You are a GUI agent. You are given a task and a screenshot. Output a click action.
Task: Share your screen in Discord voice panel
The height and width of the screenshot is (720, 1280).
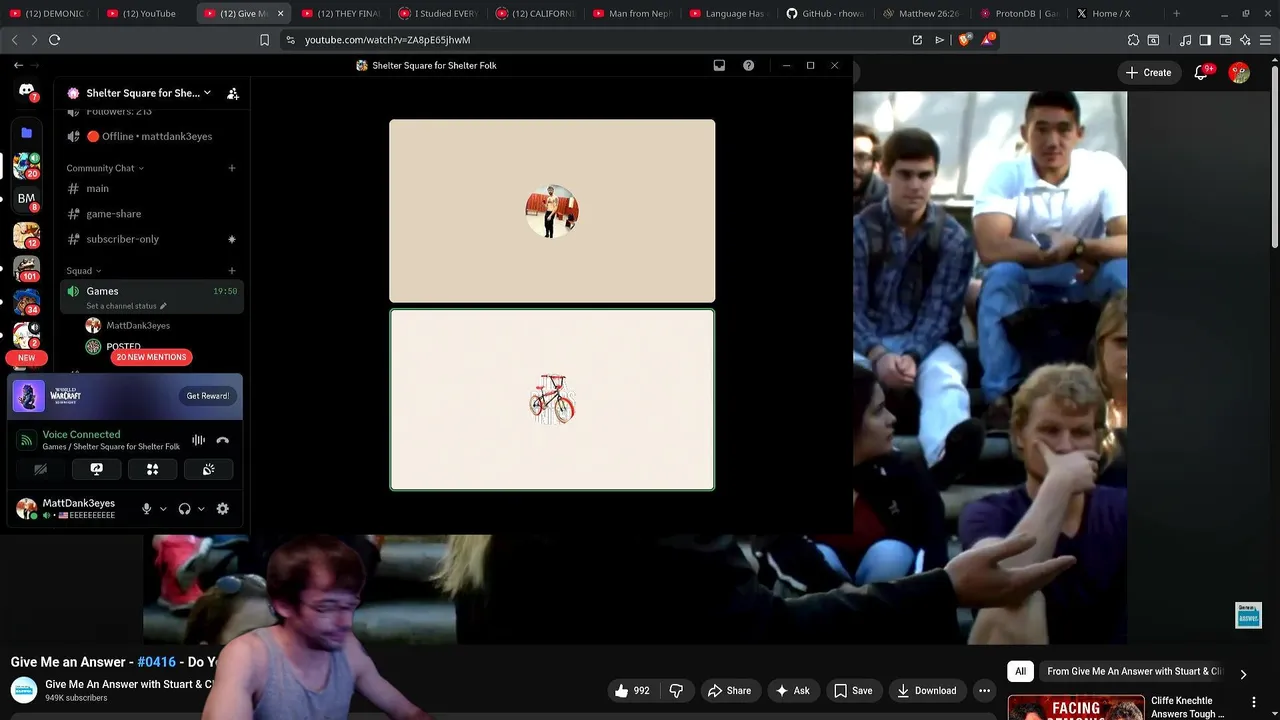pos(96,469)
